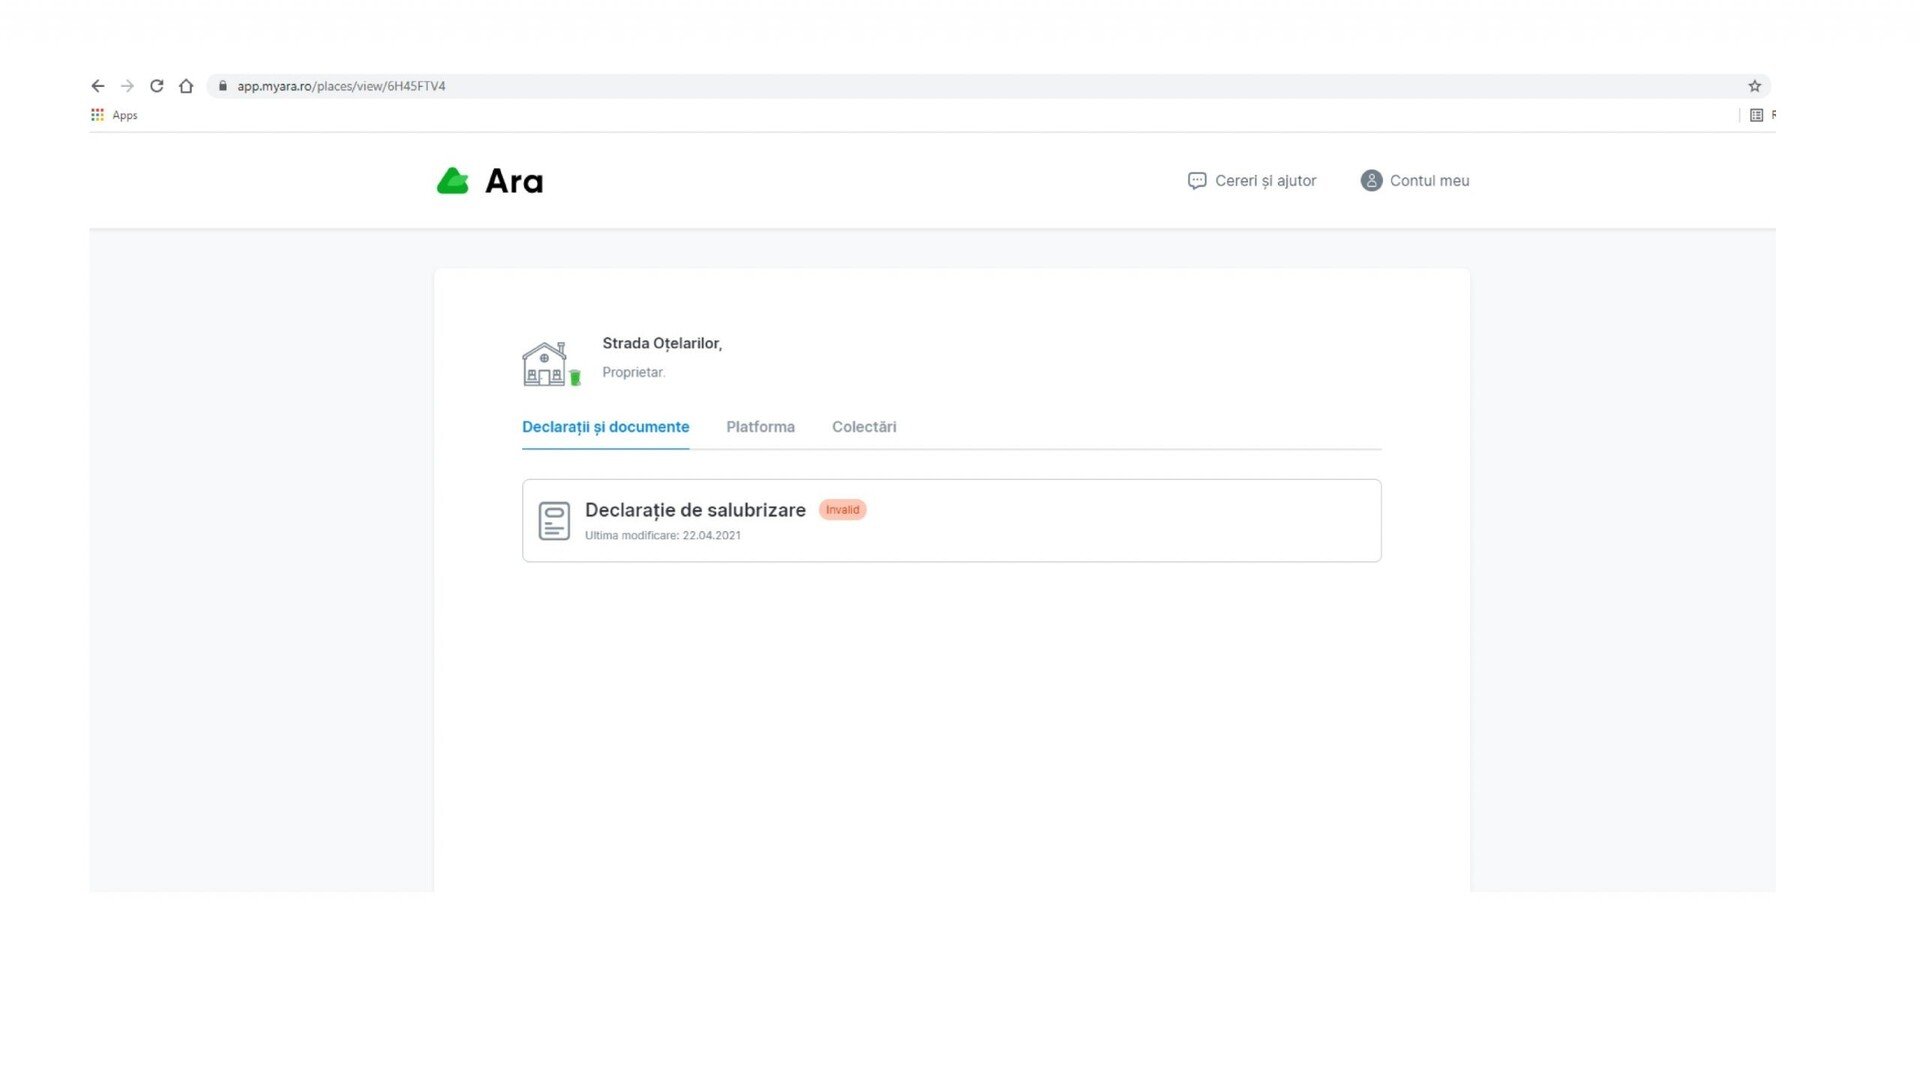Screen dimensions: 1920x1080
Task: Open the Apps grid shortcut in bookmarks bar
Action: (x=98, y=115)
